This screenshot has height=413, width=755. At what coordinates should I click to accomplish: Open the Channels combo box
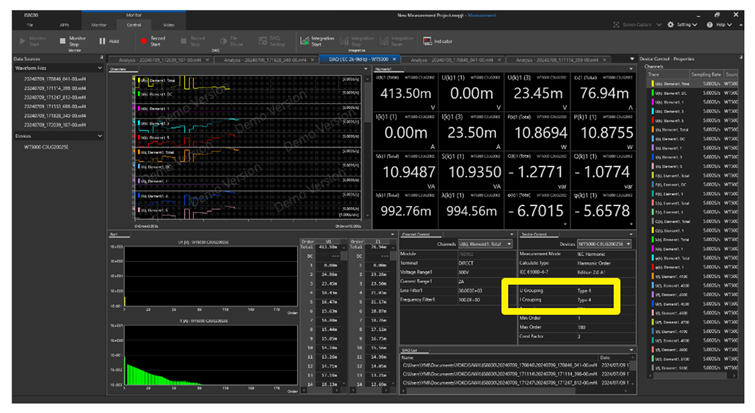pos(485,244)
